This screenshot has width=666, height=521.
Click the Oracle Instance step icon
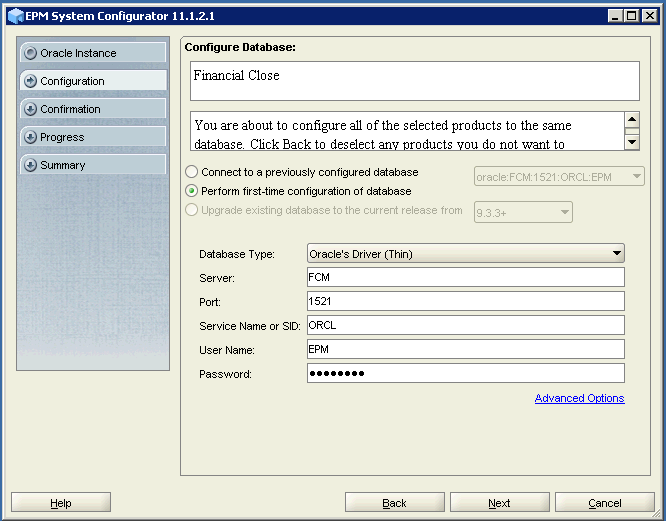tap(30, 53)
